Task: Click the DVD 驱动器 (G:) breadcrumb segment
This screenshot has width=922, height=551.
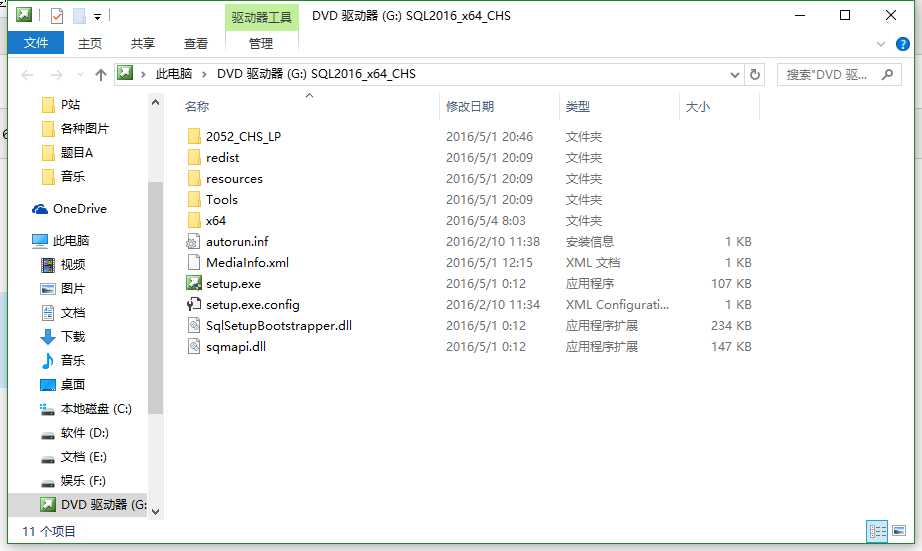Action: point(316,74)
